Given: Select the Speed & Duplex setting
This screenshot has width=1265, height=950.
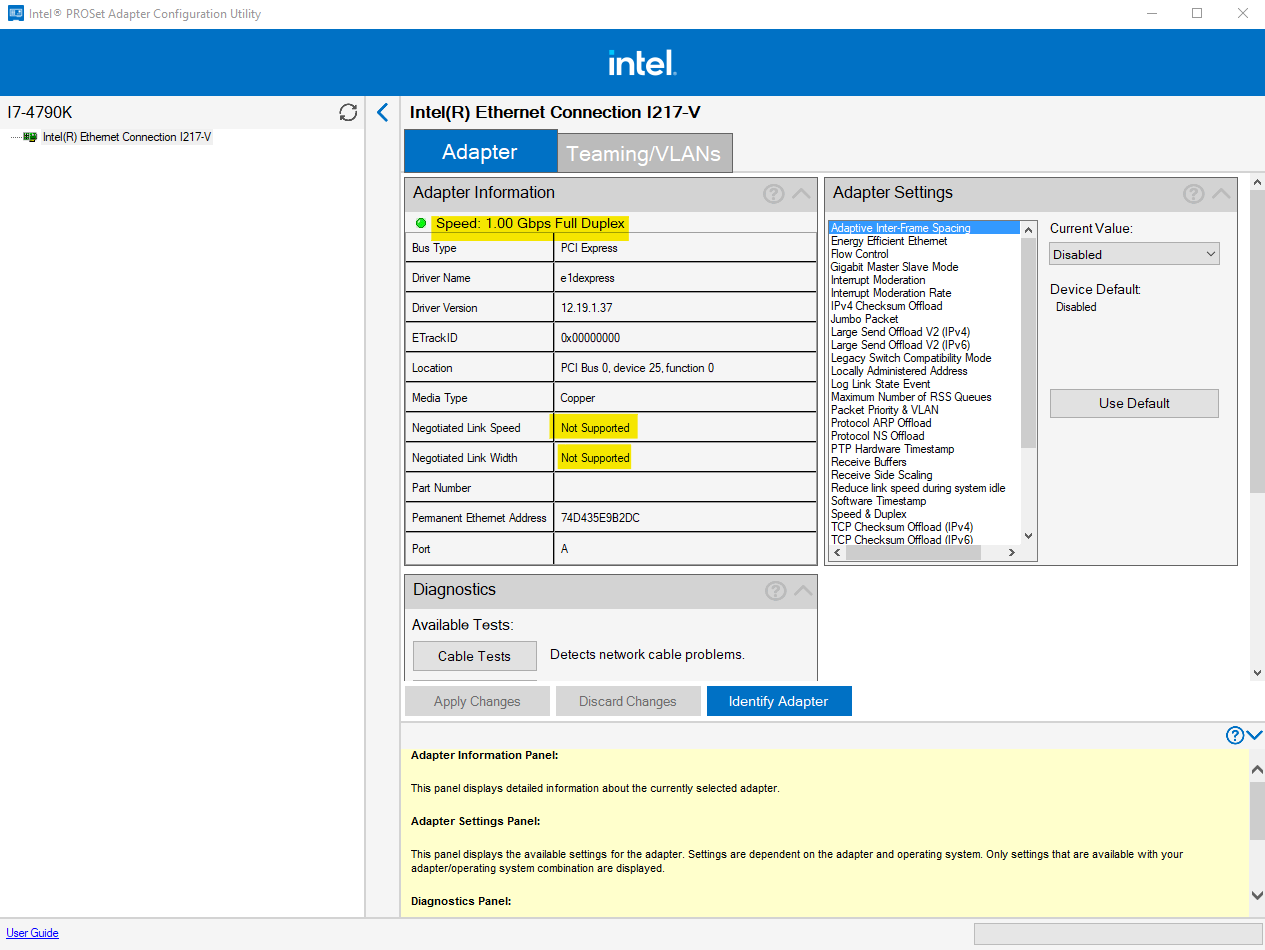Looking at the screenshot, I should tap(870, 513).
